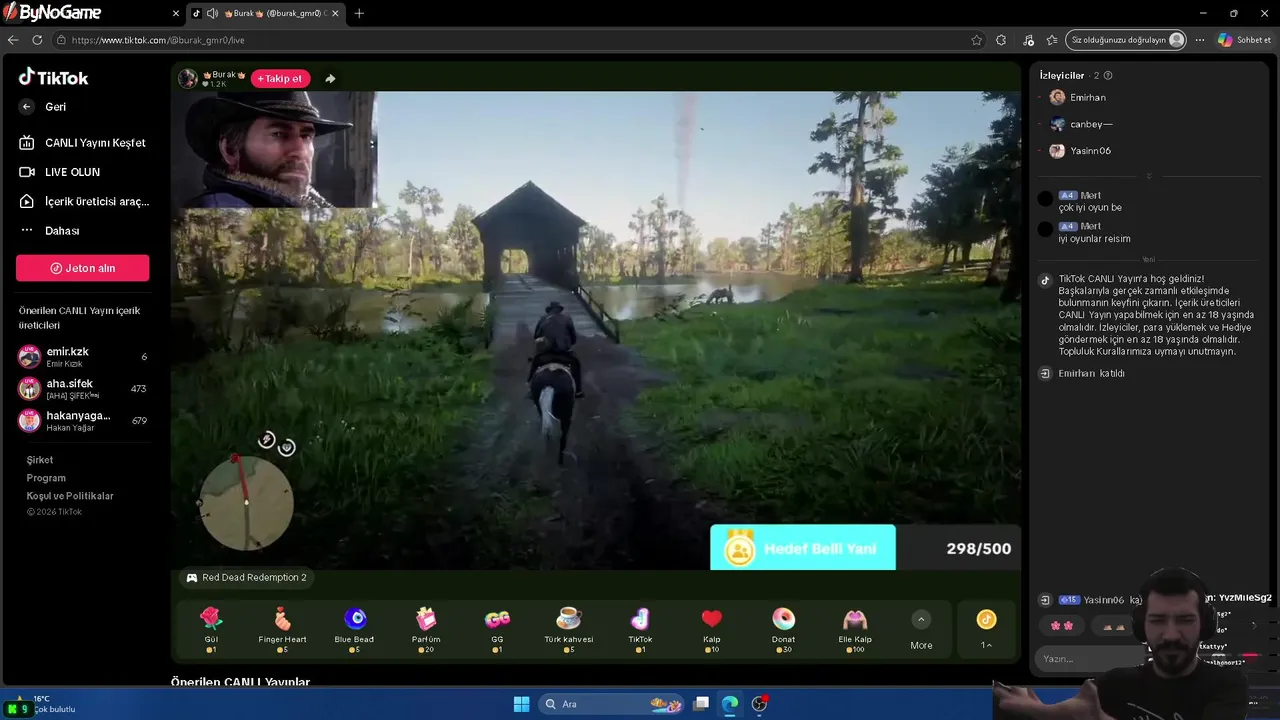Send the GG gift
The height and width of the screenshot is (720, 1280).
(x=497, y=629)
